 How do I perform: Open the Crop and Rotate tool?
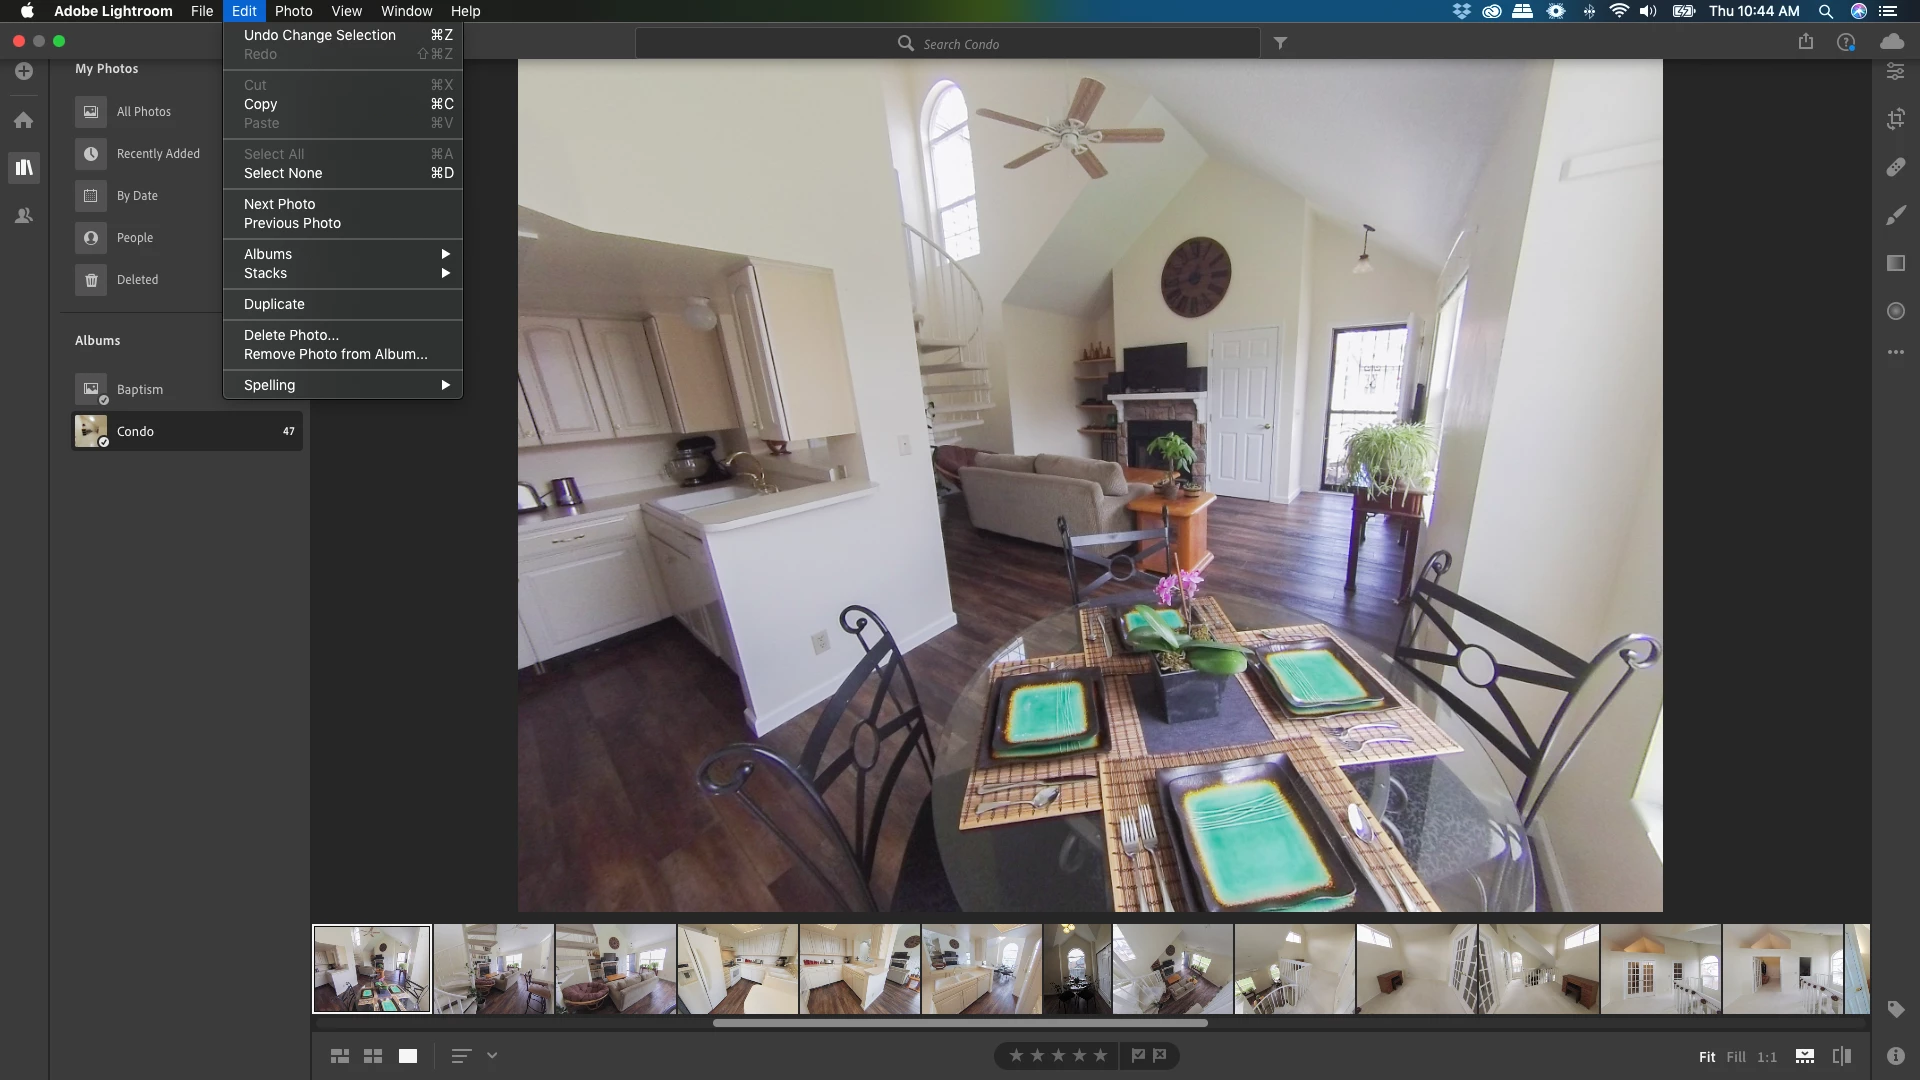pos(1895,119)
